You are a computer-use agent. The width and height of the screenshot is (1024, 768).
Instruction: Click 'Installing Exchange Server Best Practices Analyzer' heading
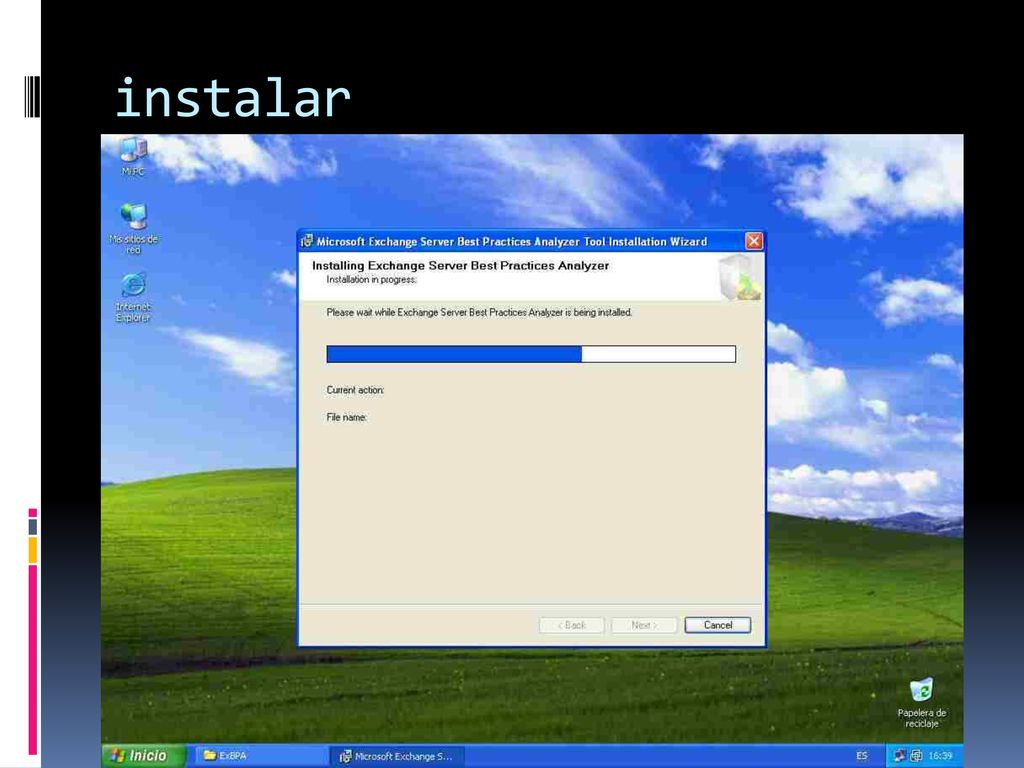point(460,265)
